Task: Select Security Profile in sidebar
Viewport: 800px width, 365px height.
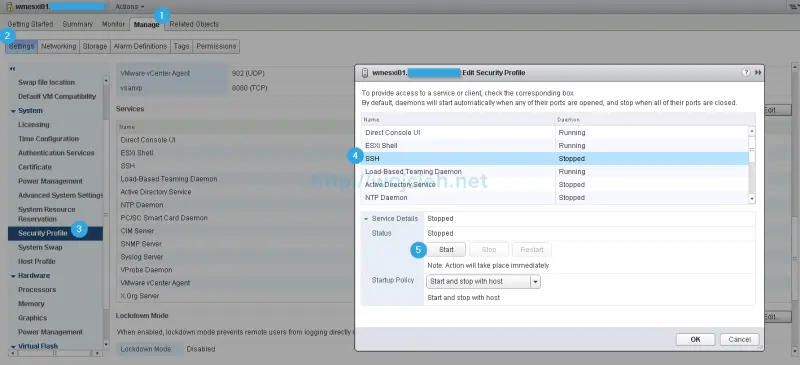Action: pyautogui.click(x=55, y=233)
